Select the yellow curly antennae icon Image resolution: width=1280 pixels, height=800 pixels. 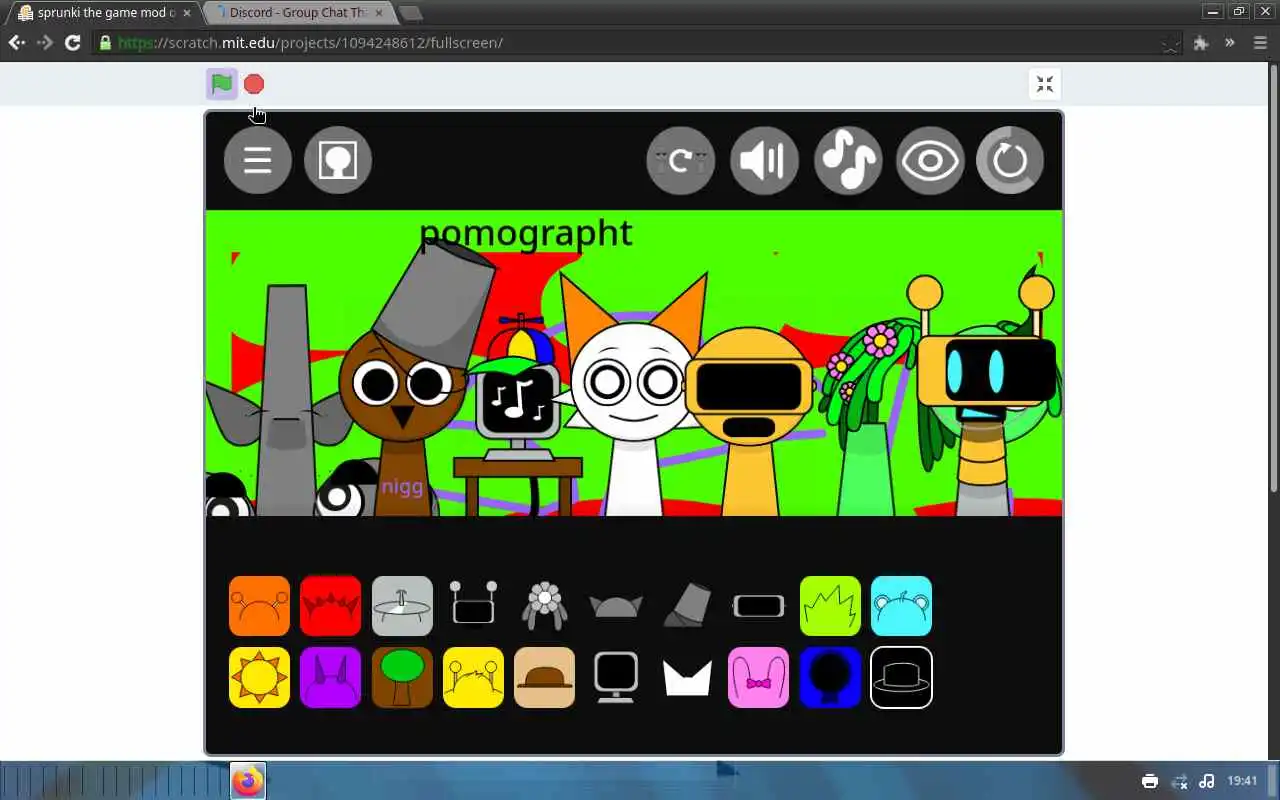point(473,677)
